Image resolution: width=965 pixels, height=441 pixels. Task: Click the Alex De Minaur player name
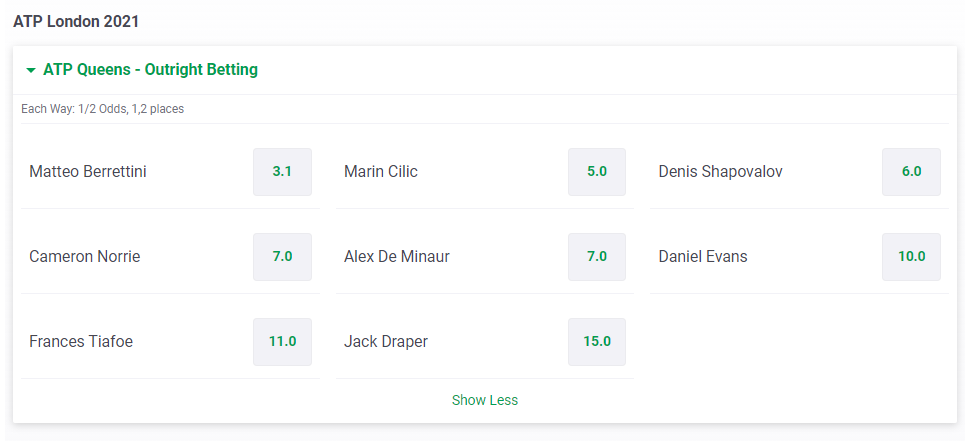(x=397, y=256)
